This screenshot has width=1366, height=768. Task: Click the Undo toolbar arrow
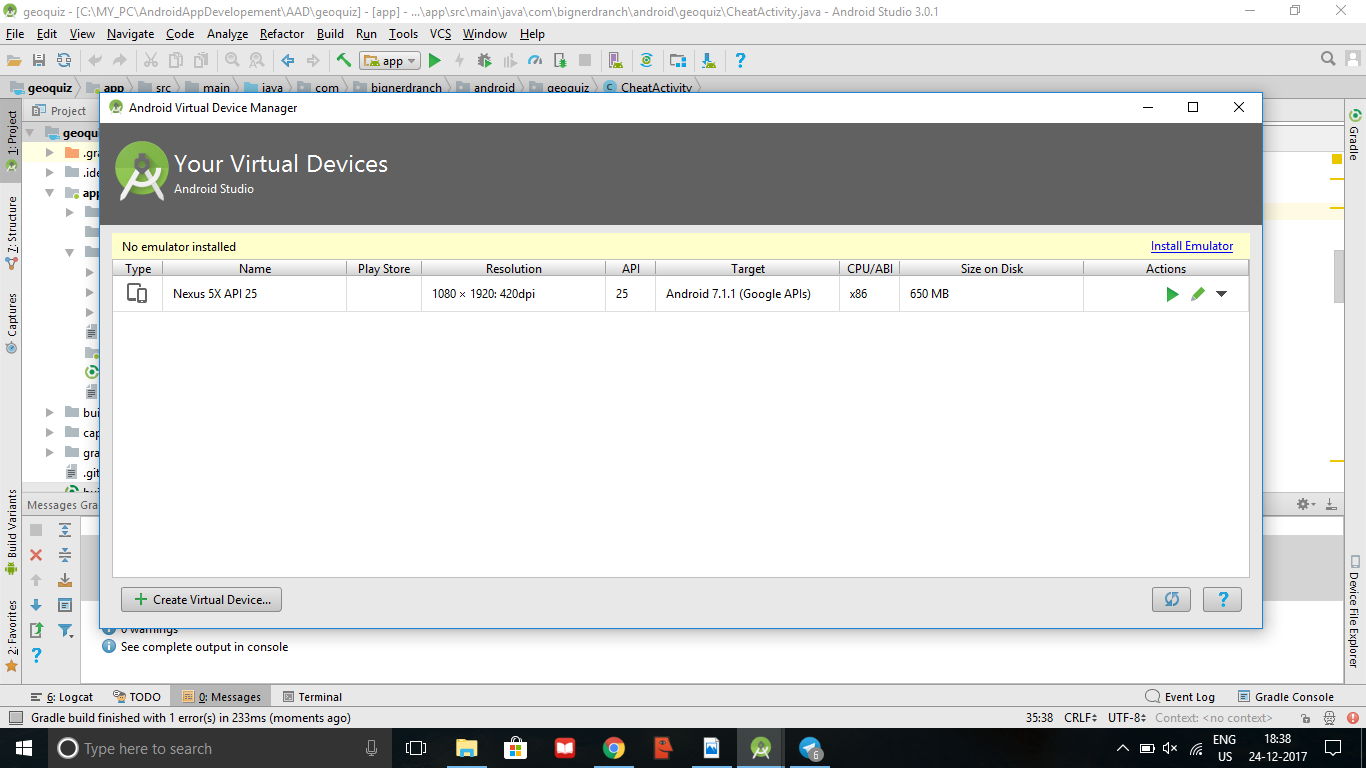(x=95, y=61)
